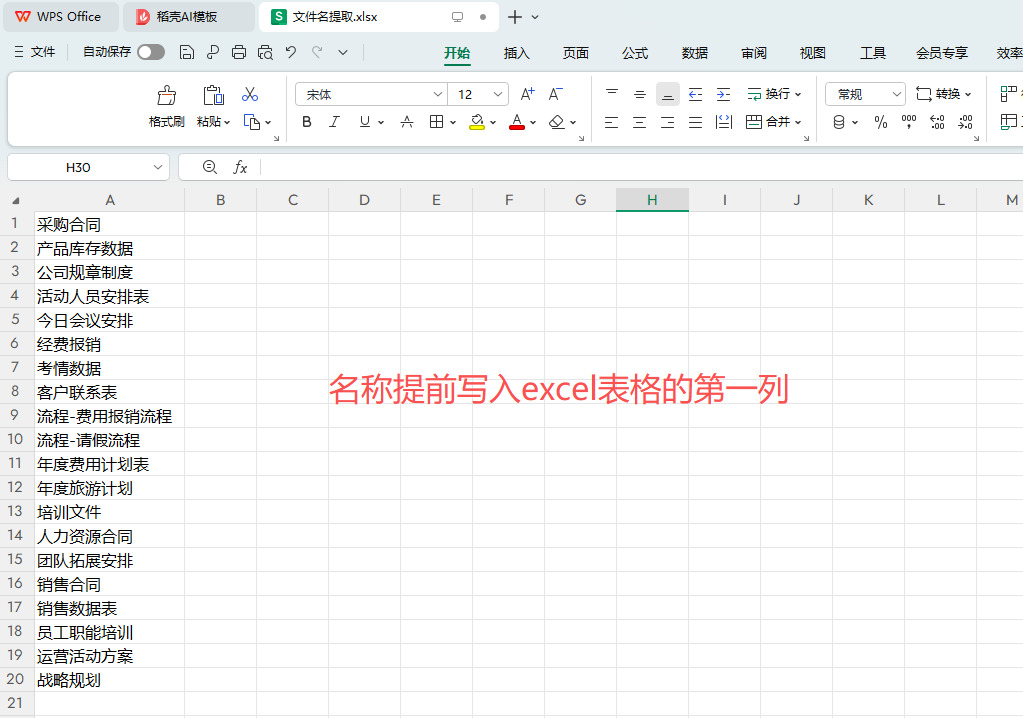Switch to 公式 (Formulas) ribbon tab
This screenshot has width=1023, height=718.
tap(635, 53)
